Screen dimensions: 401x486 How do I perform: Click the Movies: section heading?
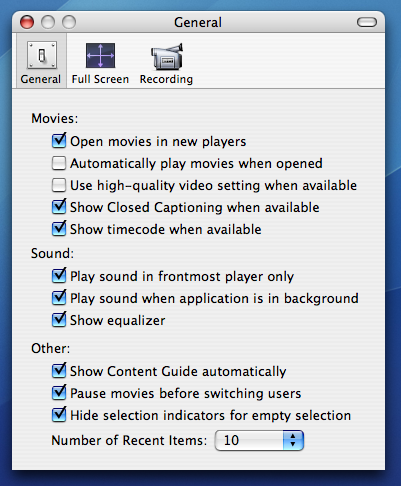point(55,119)
